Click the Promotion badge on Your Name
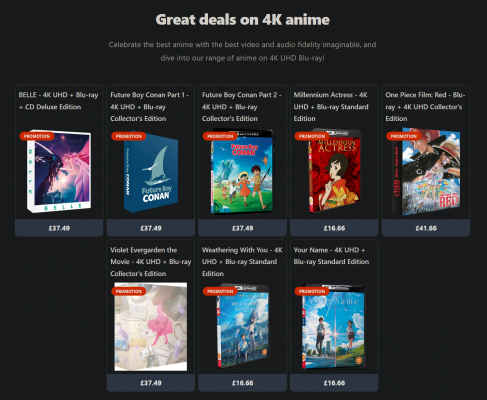This screenshot has width=487, height=400. click(312, 291)
